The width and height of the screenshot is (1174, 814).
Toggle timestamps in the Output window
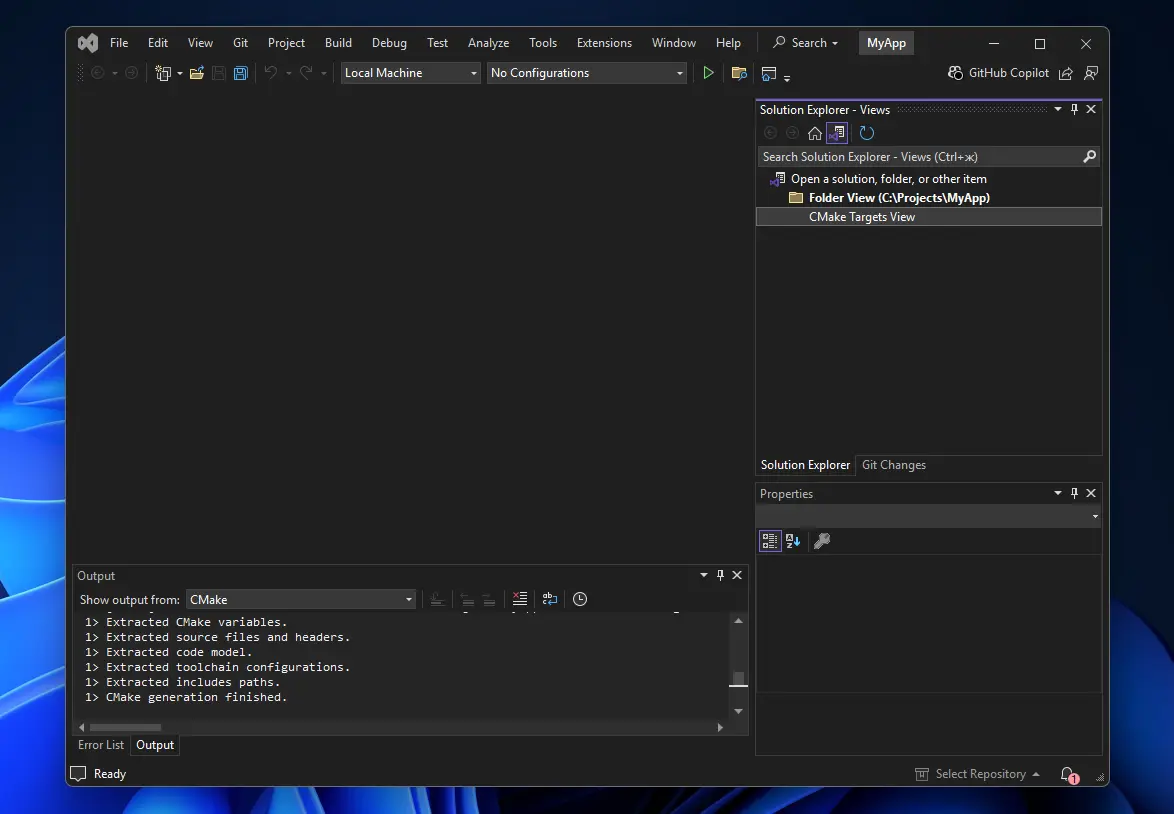580,599
